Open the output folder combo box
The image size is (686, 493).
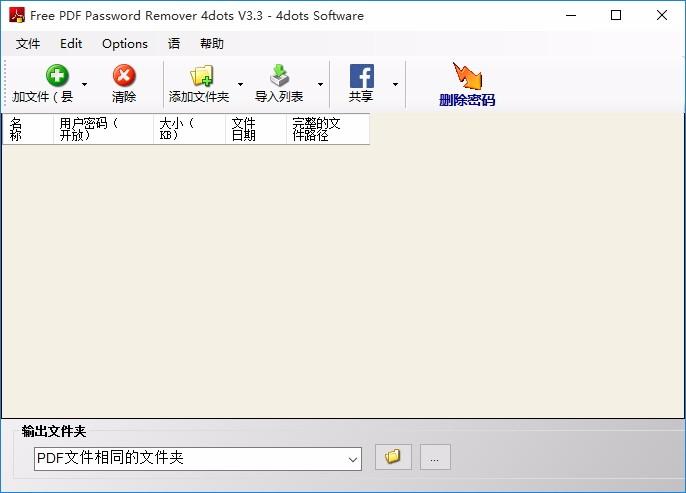click(198, 458)
